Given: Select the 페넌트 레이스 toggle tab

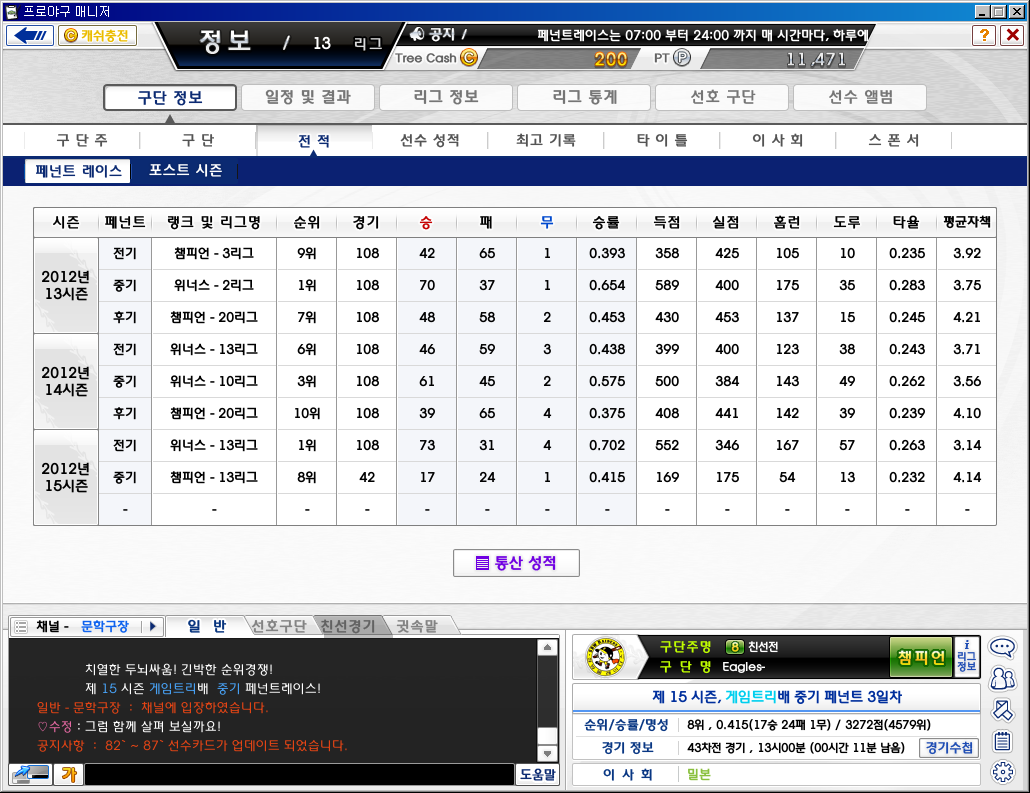Looking at the screenshot, I should coord(78,171).
